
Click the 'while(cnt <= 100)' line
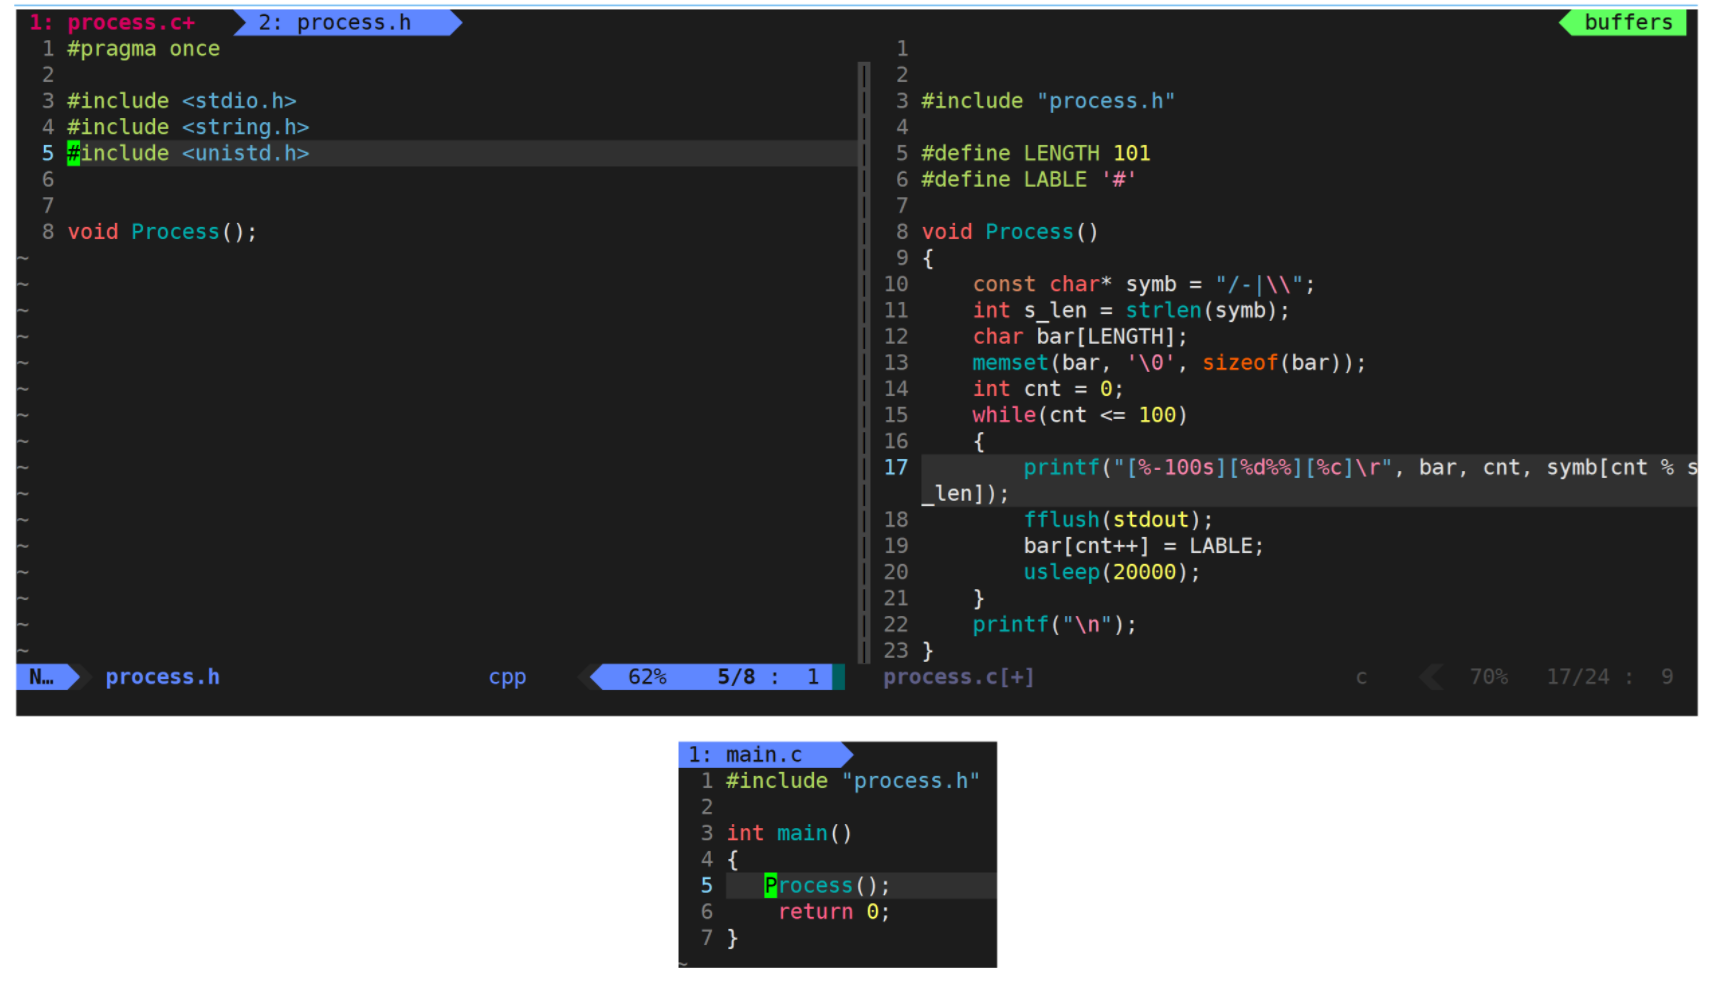coord(1079,415)
